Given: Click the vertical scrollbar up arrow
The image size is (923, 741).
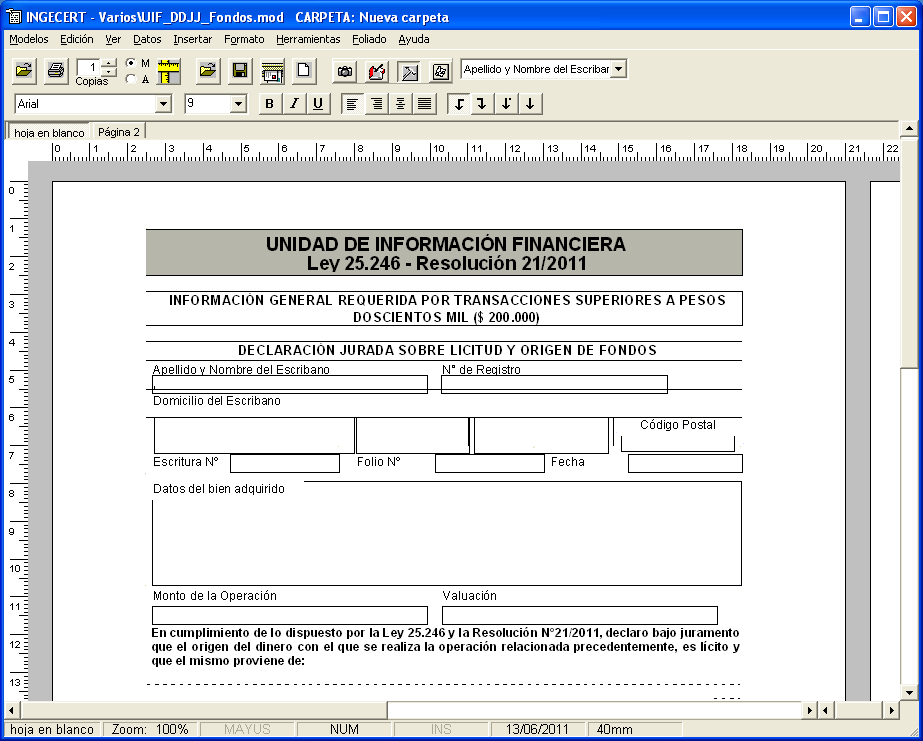Looking at the screenshot, I should point(909,128).
